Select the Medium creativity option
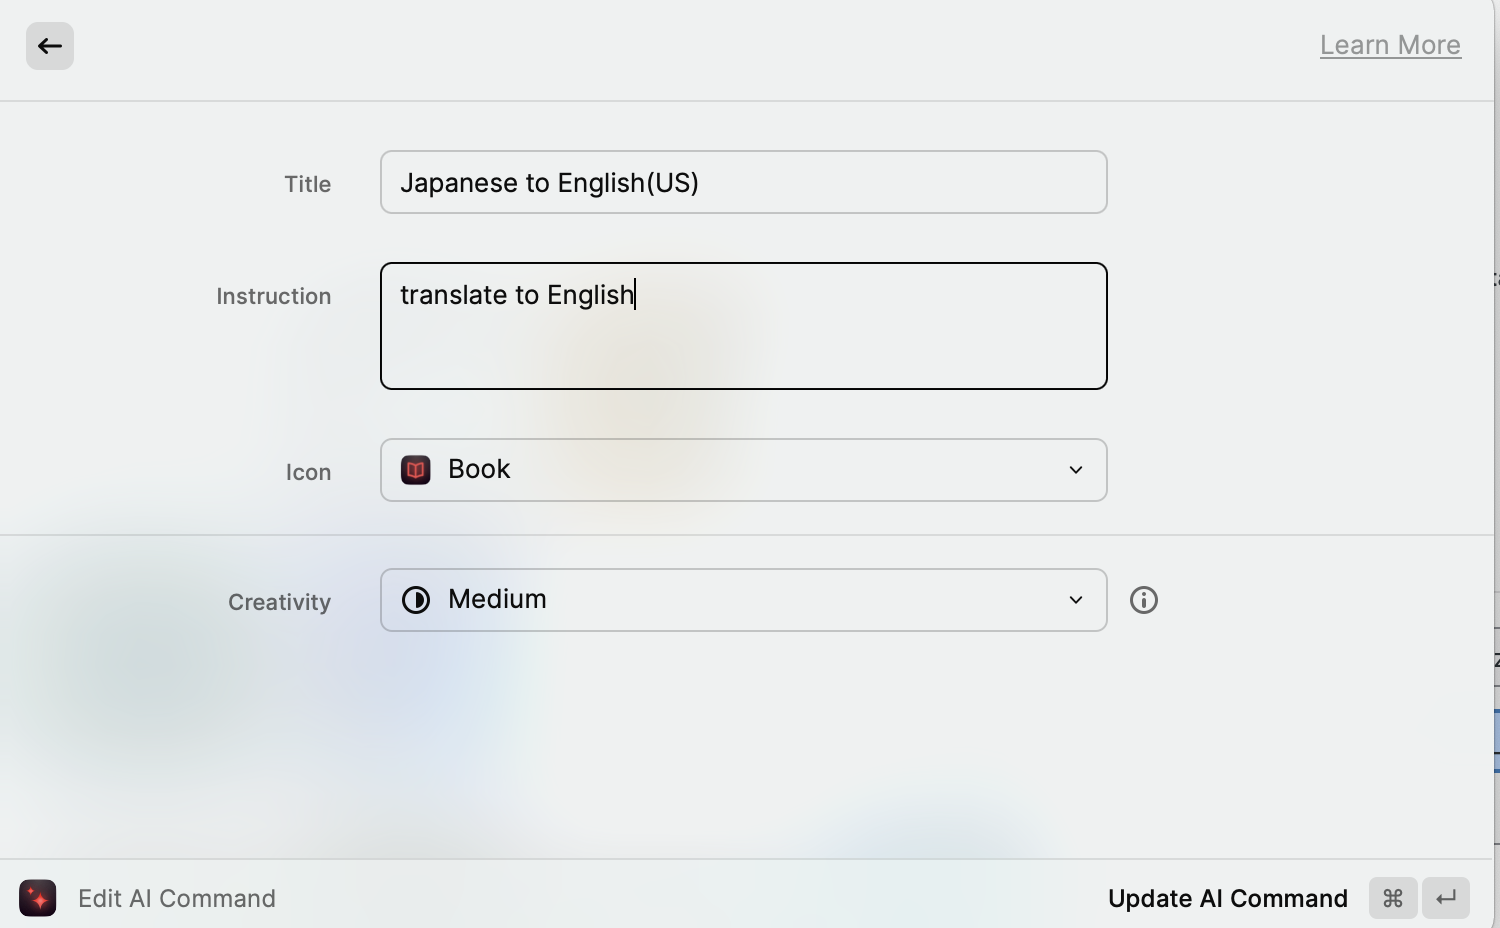This screenshot has width=1500, height=928. pyautogui.click(x=497, y=599)
